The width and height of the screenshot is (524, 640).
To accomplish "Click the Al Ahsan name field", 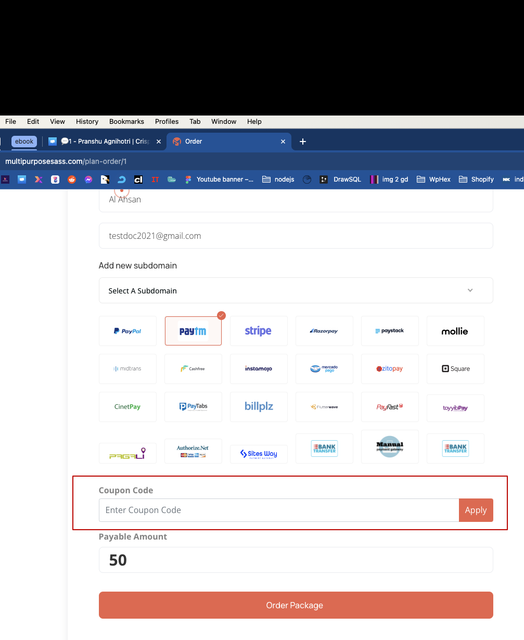I will [296, 200].
